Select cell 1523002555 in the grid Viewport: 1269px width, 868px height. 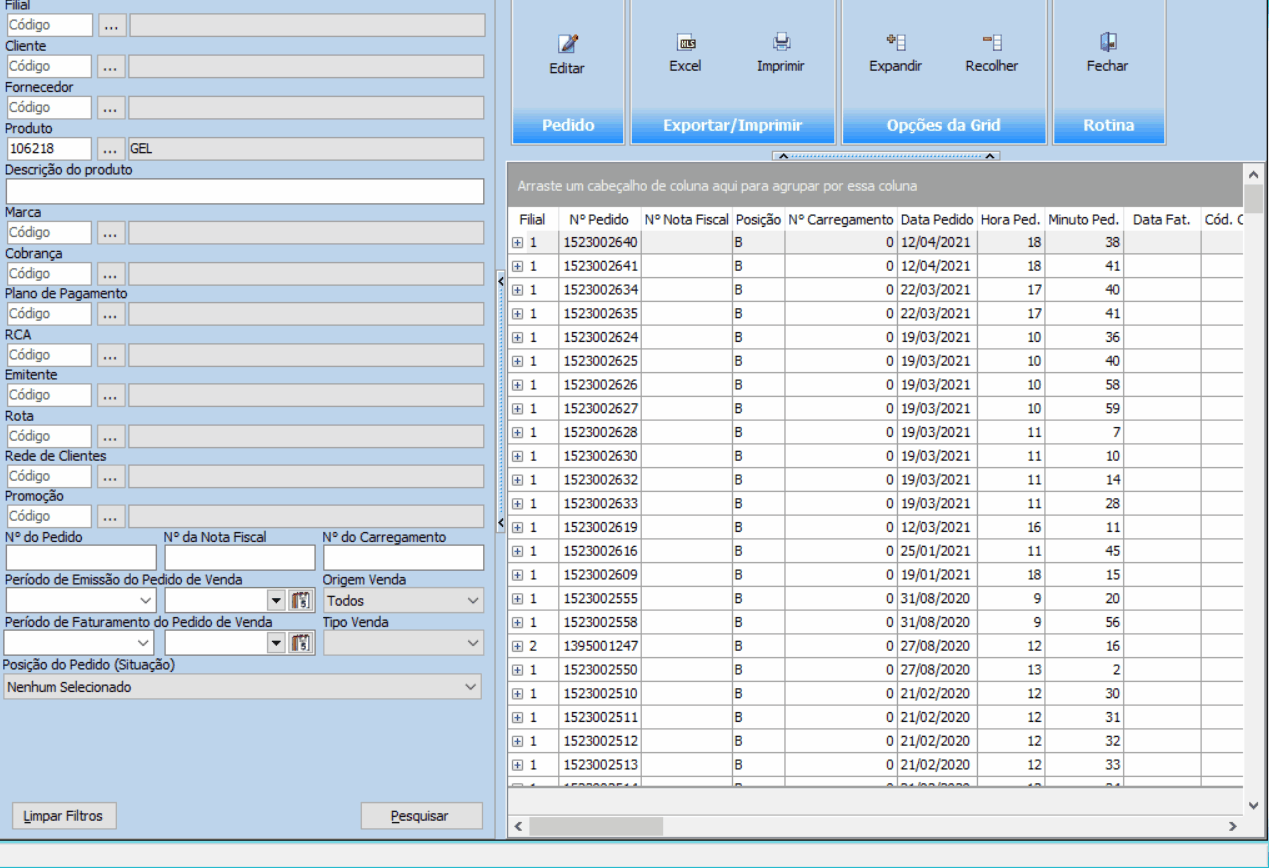(600, 598)
